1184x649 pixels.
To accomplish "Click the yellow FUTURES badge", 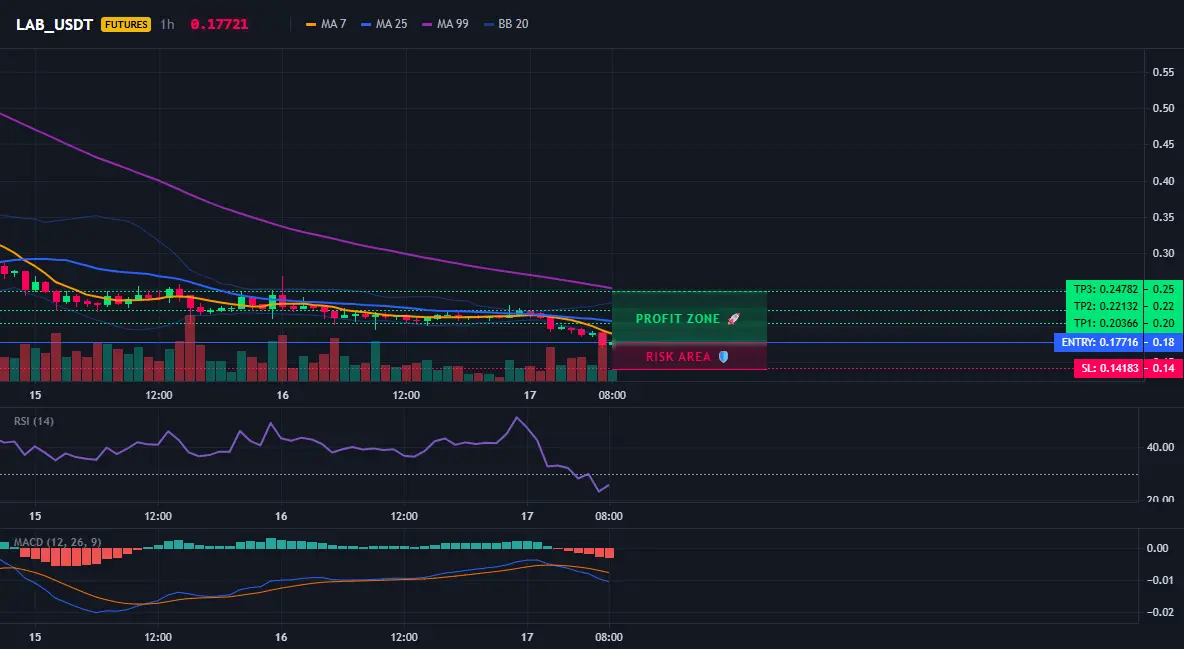I will pos(126,24).
